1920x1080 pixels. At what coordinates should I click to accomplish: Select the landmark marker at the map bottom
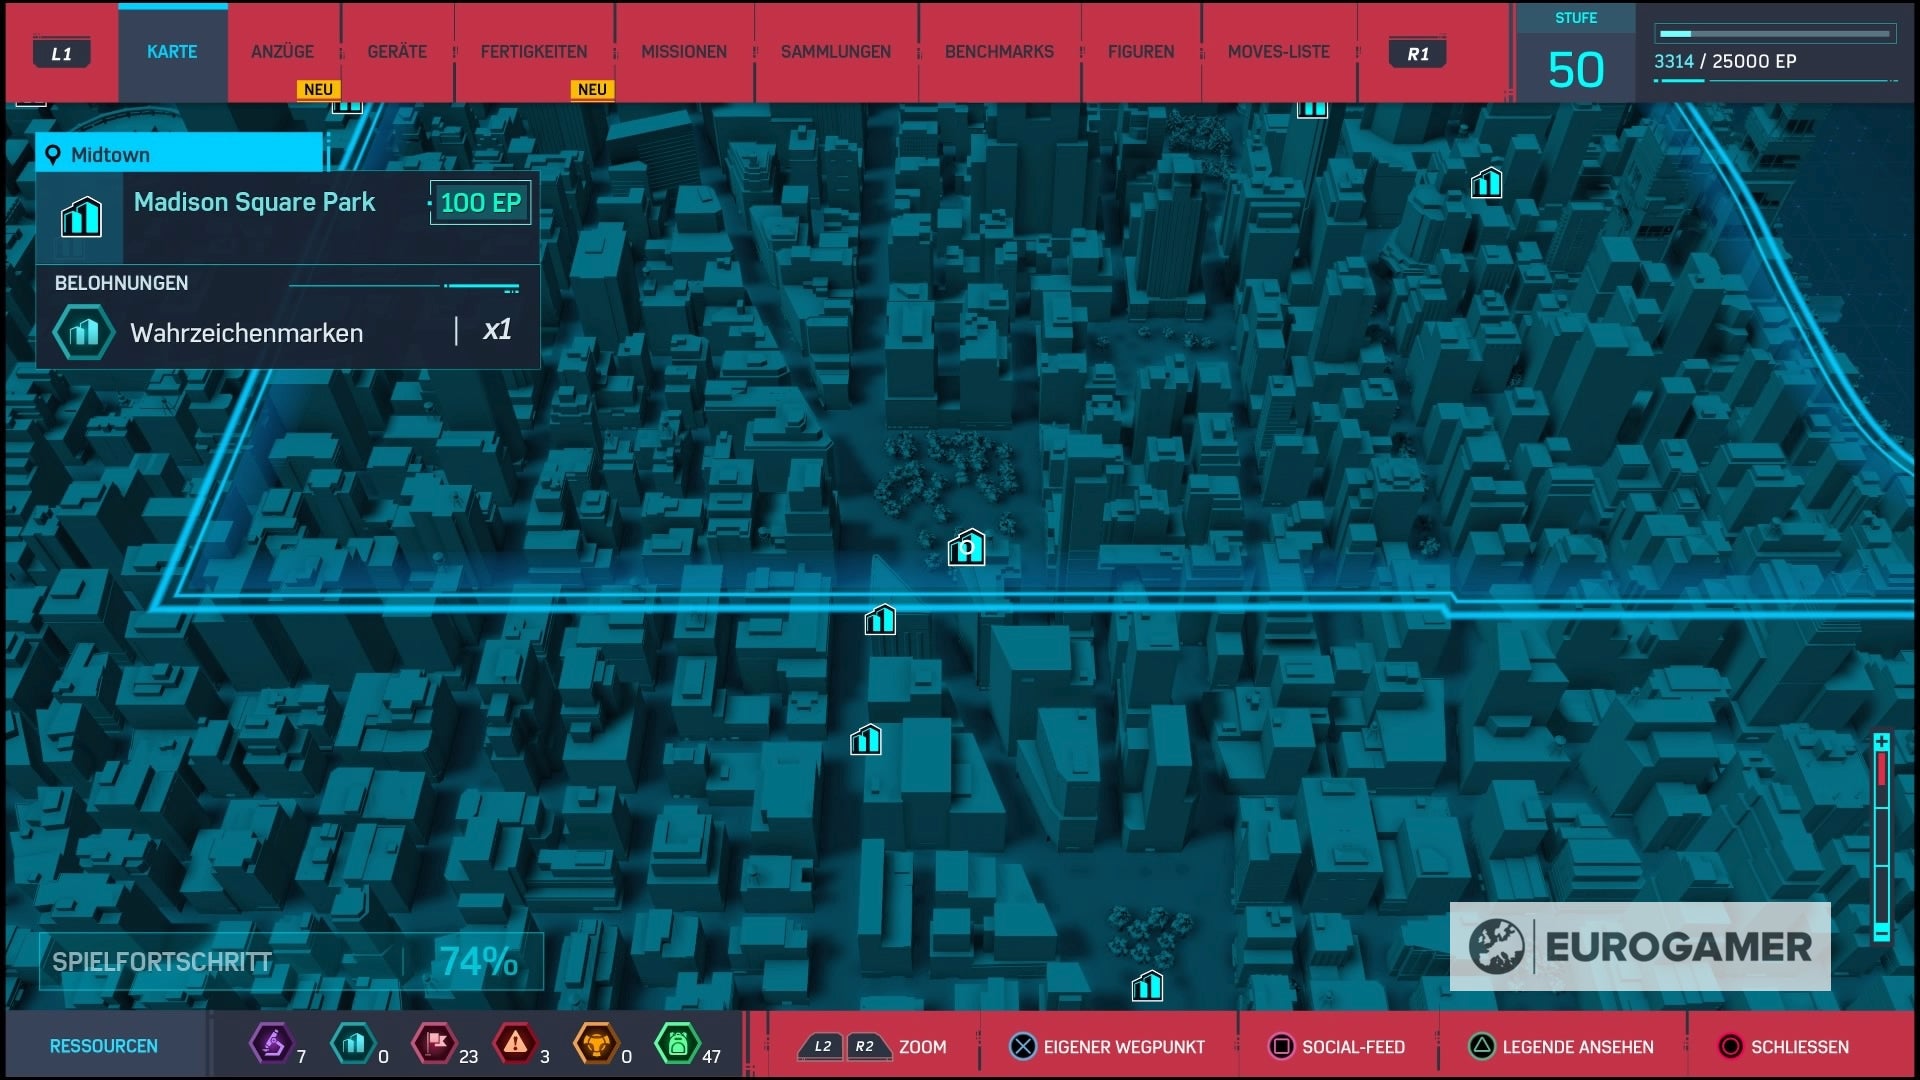(x=1147, y=987)
